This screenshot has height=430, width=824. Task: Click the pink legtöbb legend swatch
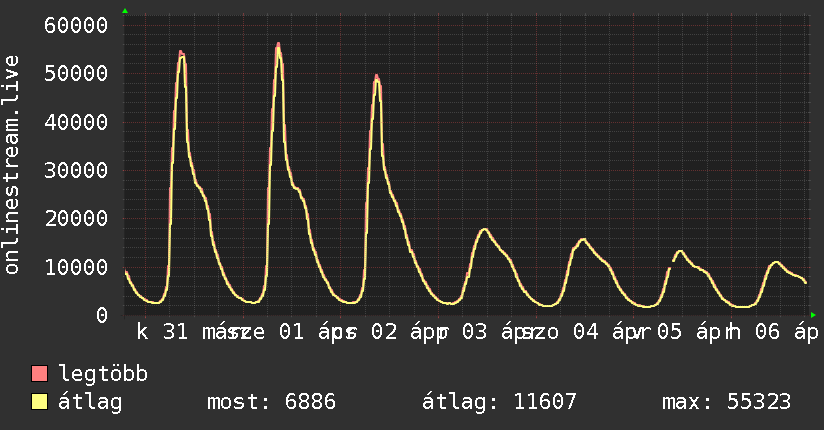click(39, 373)
